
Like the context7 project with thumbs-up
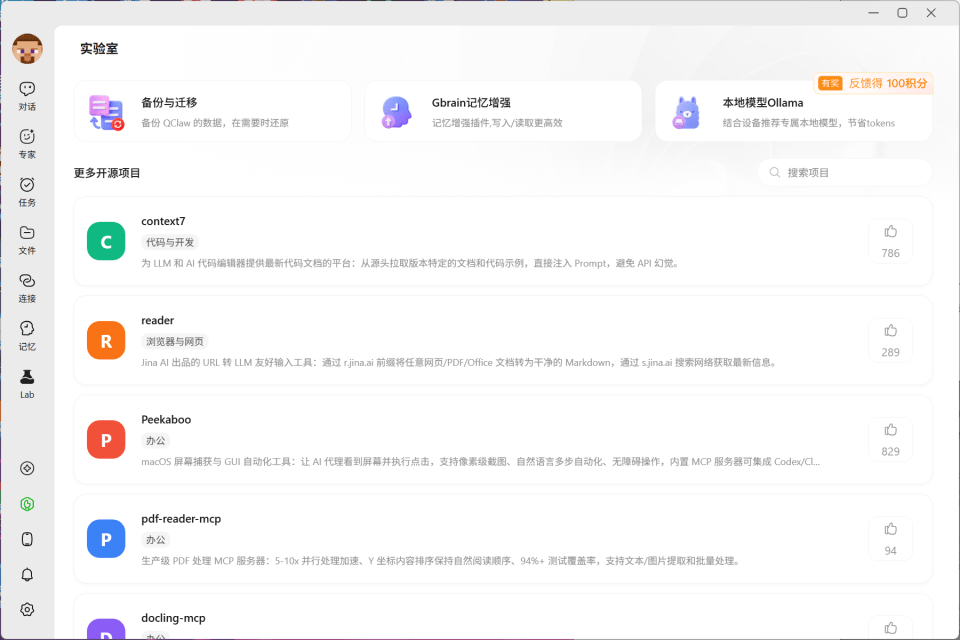[890, 232]
